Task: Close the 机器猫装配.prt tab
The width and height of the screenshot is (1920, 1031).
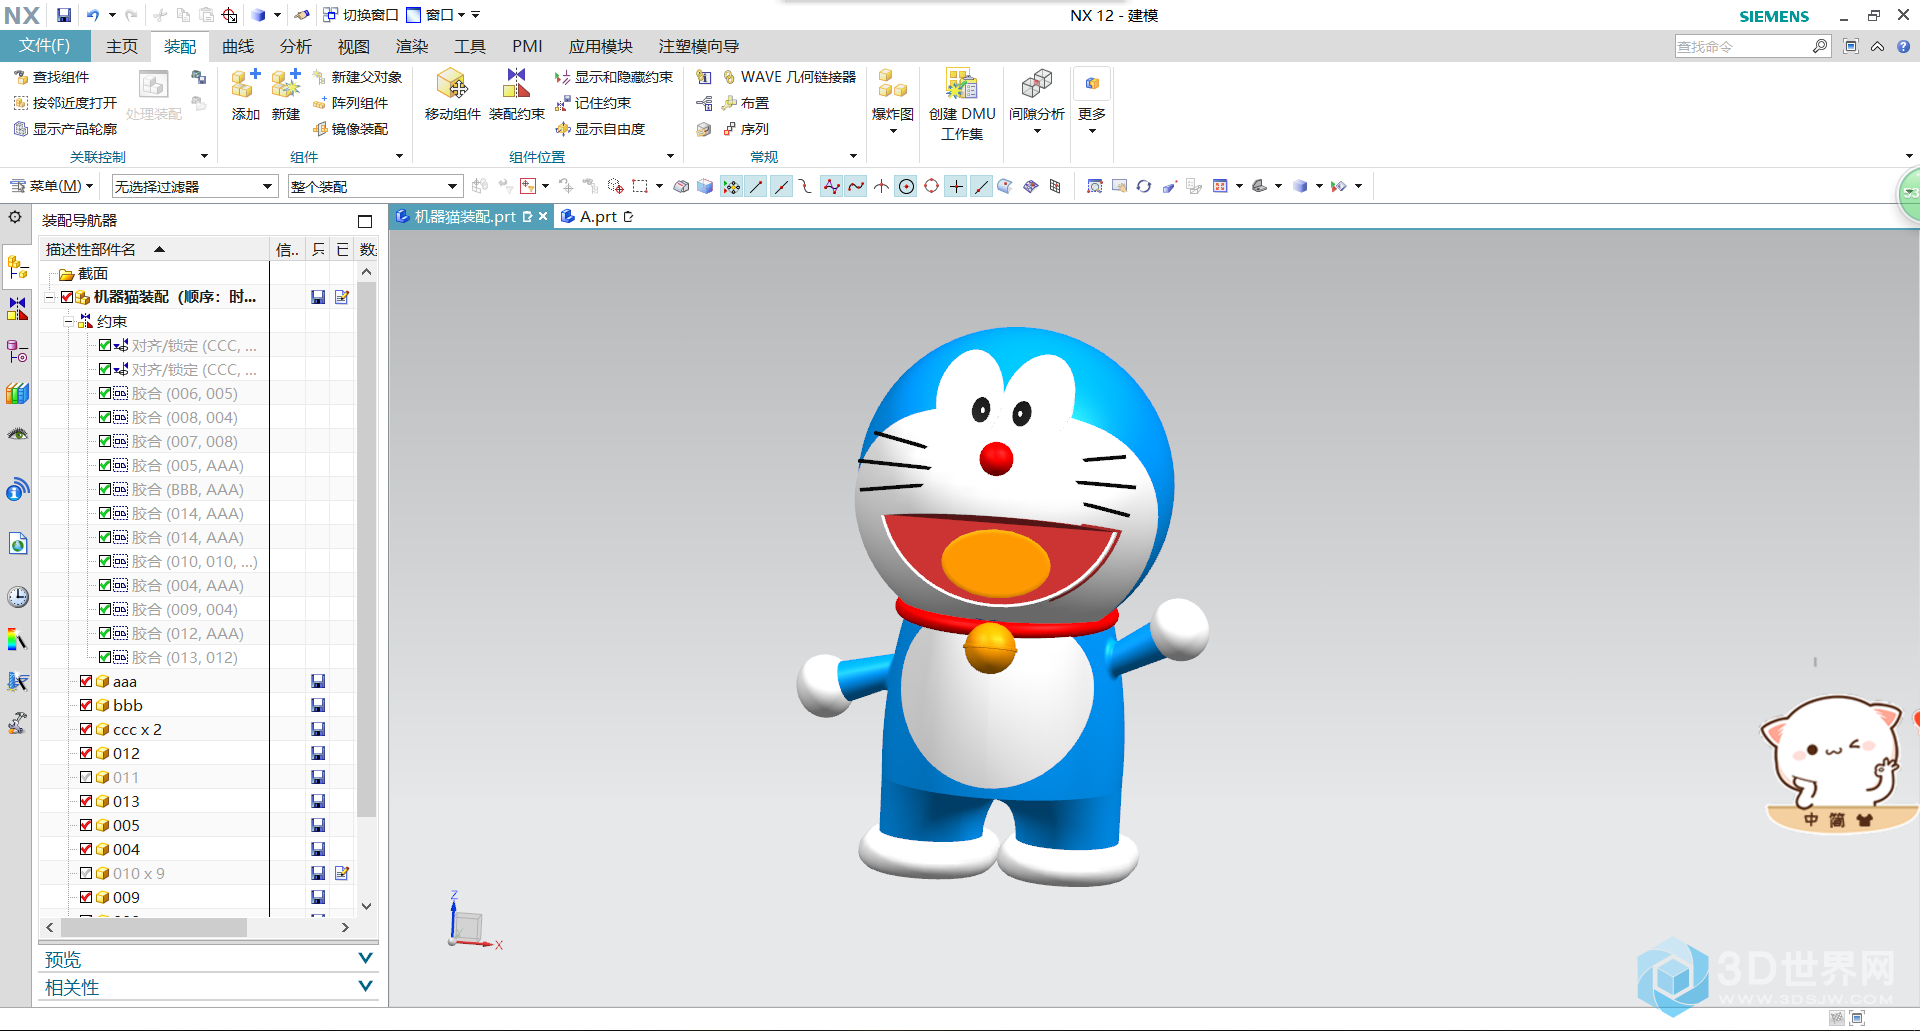Action: pos(543,216)
